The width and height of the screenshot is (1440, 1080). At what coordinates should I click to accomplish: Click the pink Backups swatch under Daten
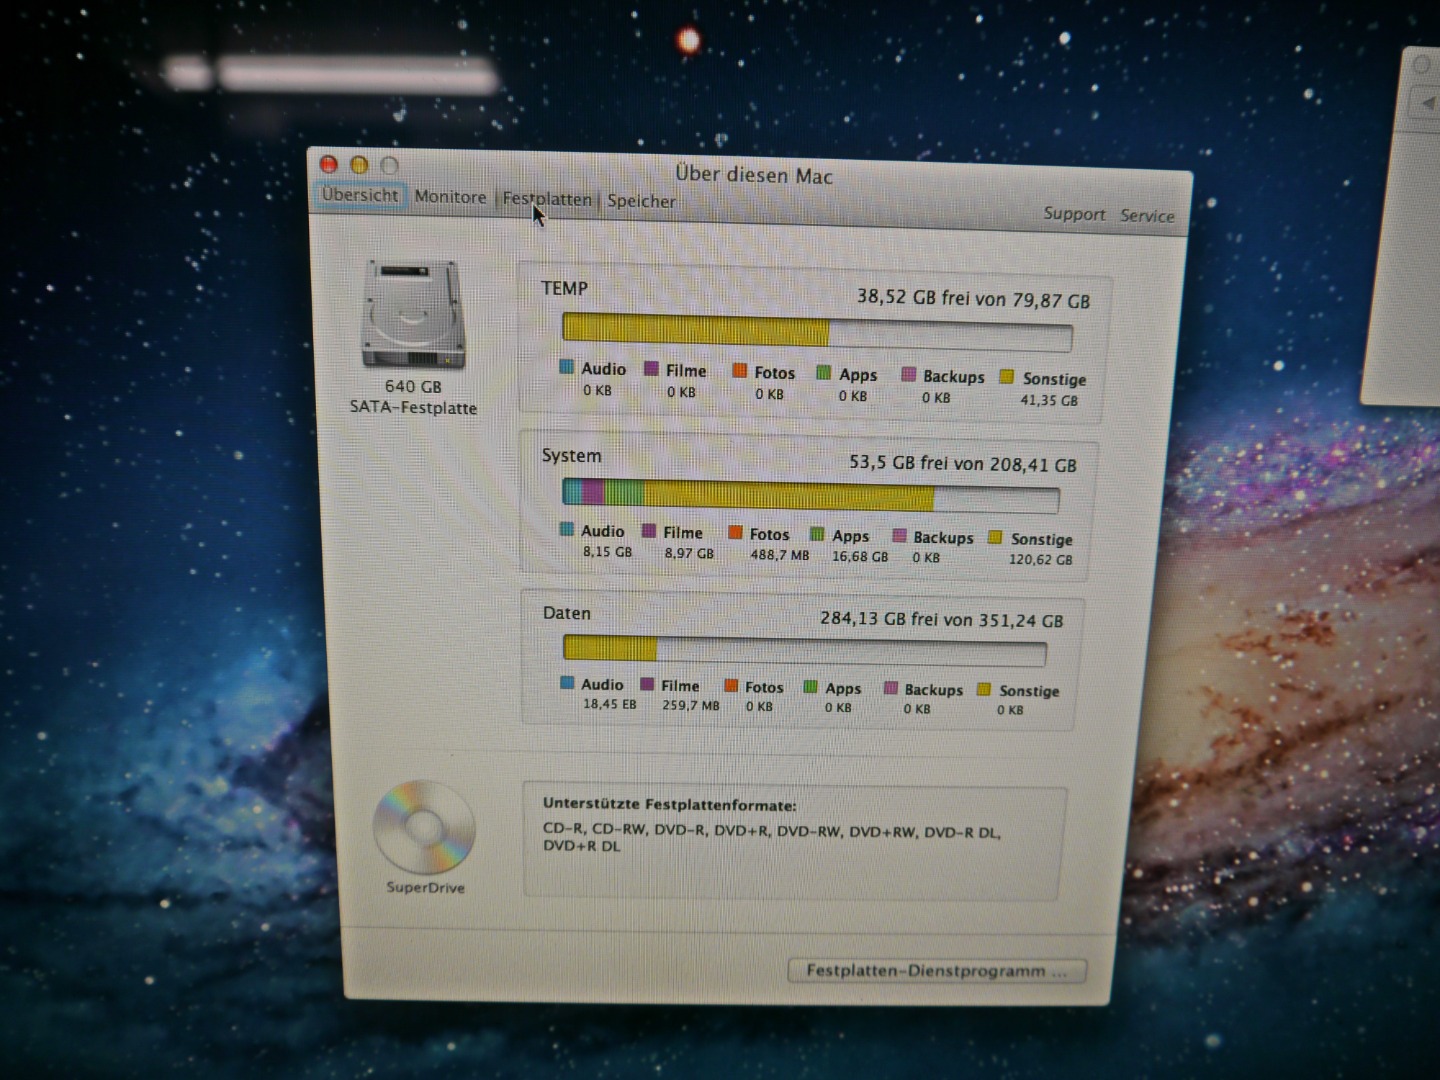(x=891, y=688)
